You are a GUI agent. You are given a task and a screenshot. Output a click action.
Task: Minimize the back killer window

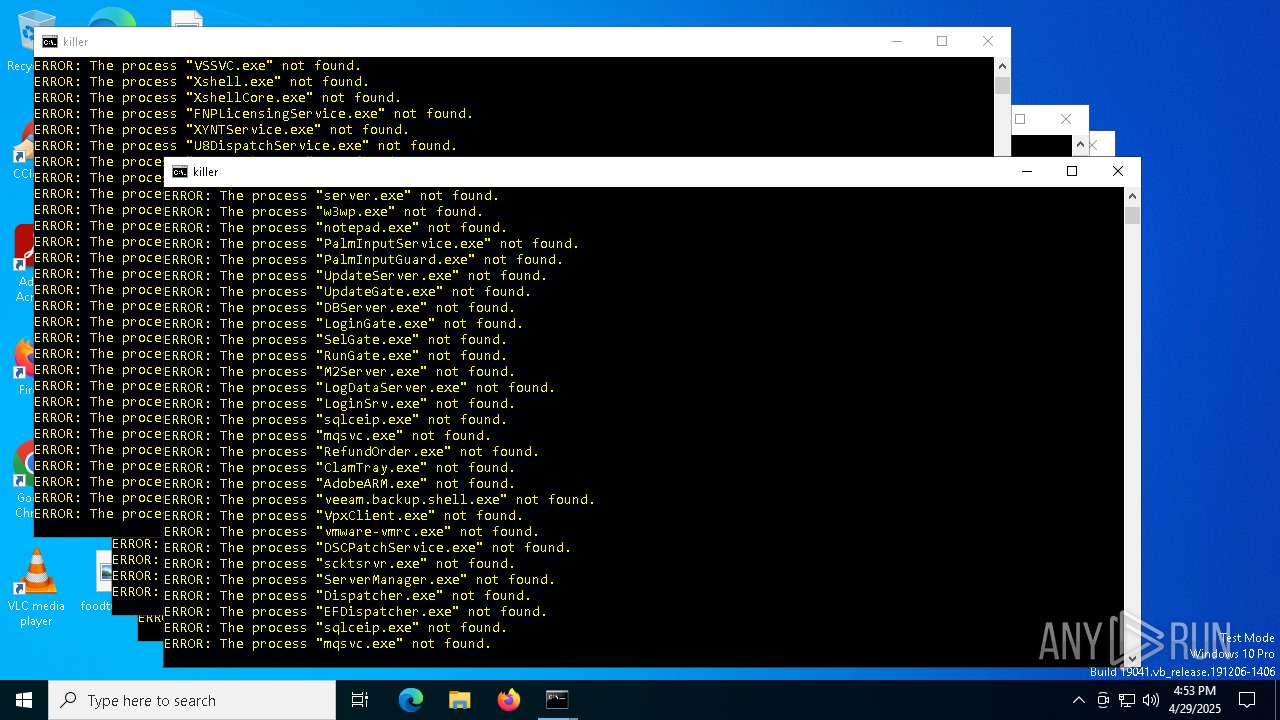point(896,41)
